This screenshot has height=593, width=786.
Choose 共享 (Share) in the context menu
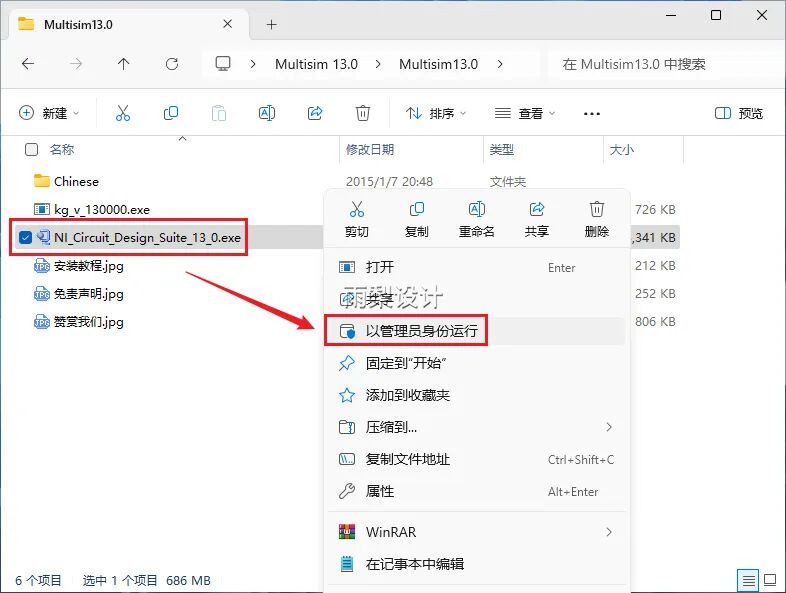[536, 219]
